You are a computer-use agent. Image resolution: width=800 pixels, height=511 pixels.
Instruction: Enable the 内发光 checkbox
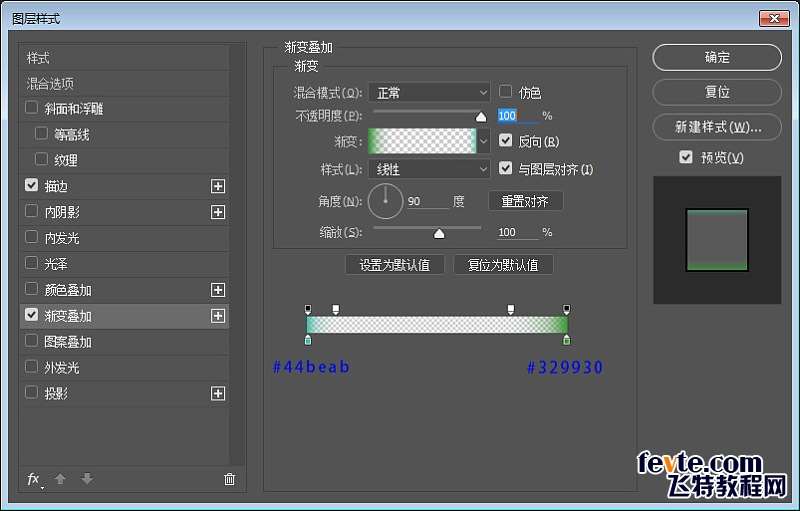(32, 237)
